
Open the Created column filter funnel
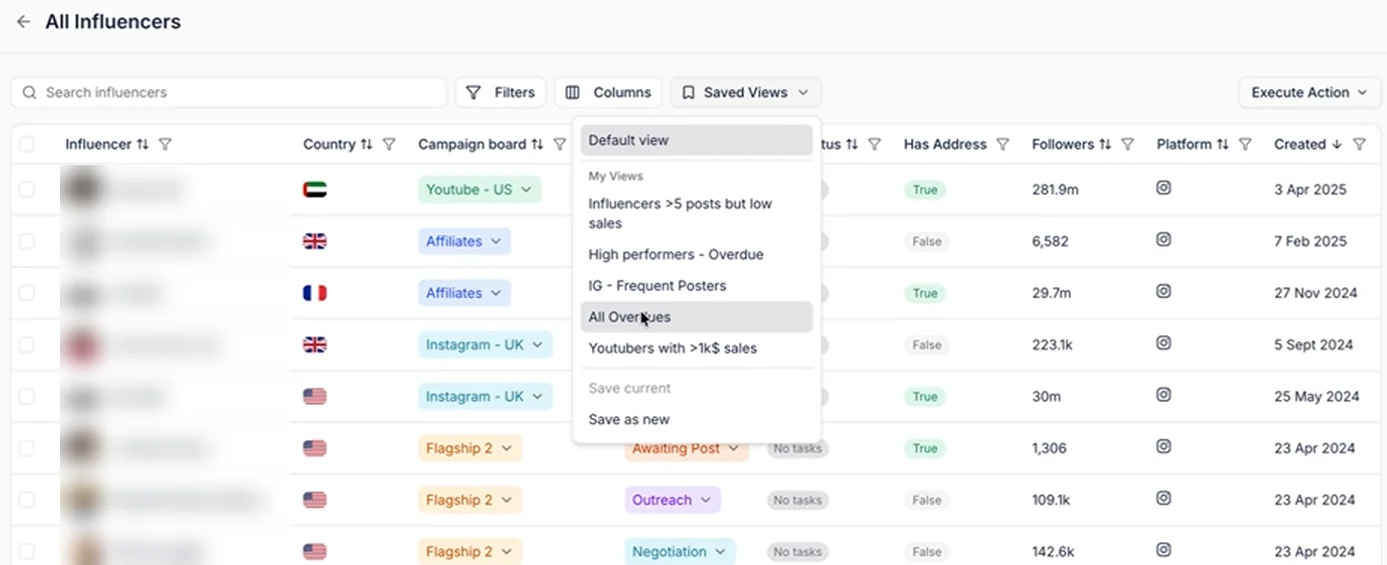coord(1359,144)
